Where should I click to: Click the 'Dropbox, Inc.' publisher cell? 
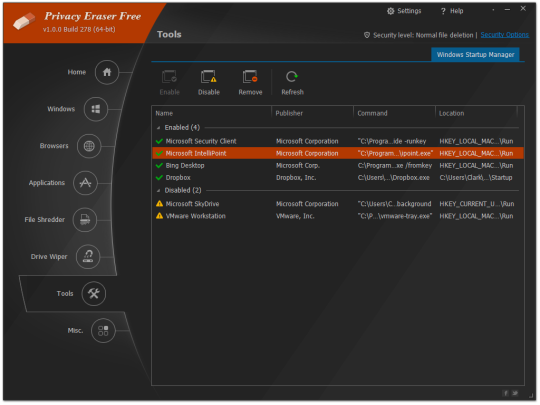click(296, 178)
